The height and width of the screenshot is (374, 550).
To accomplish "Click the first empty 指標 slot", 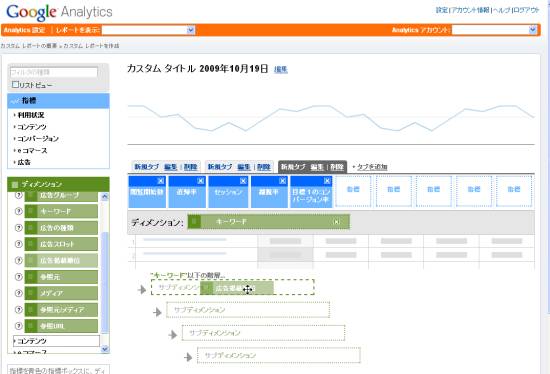I will tap(353, 191).
